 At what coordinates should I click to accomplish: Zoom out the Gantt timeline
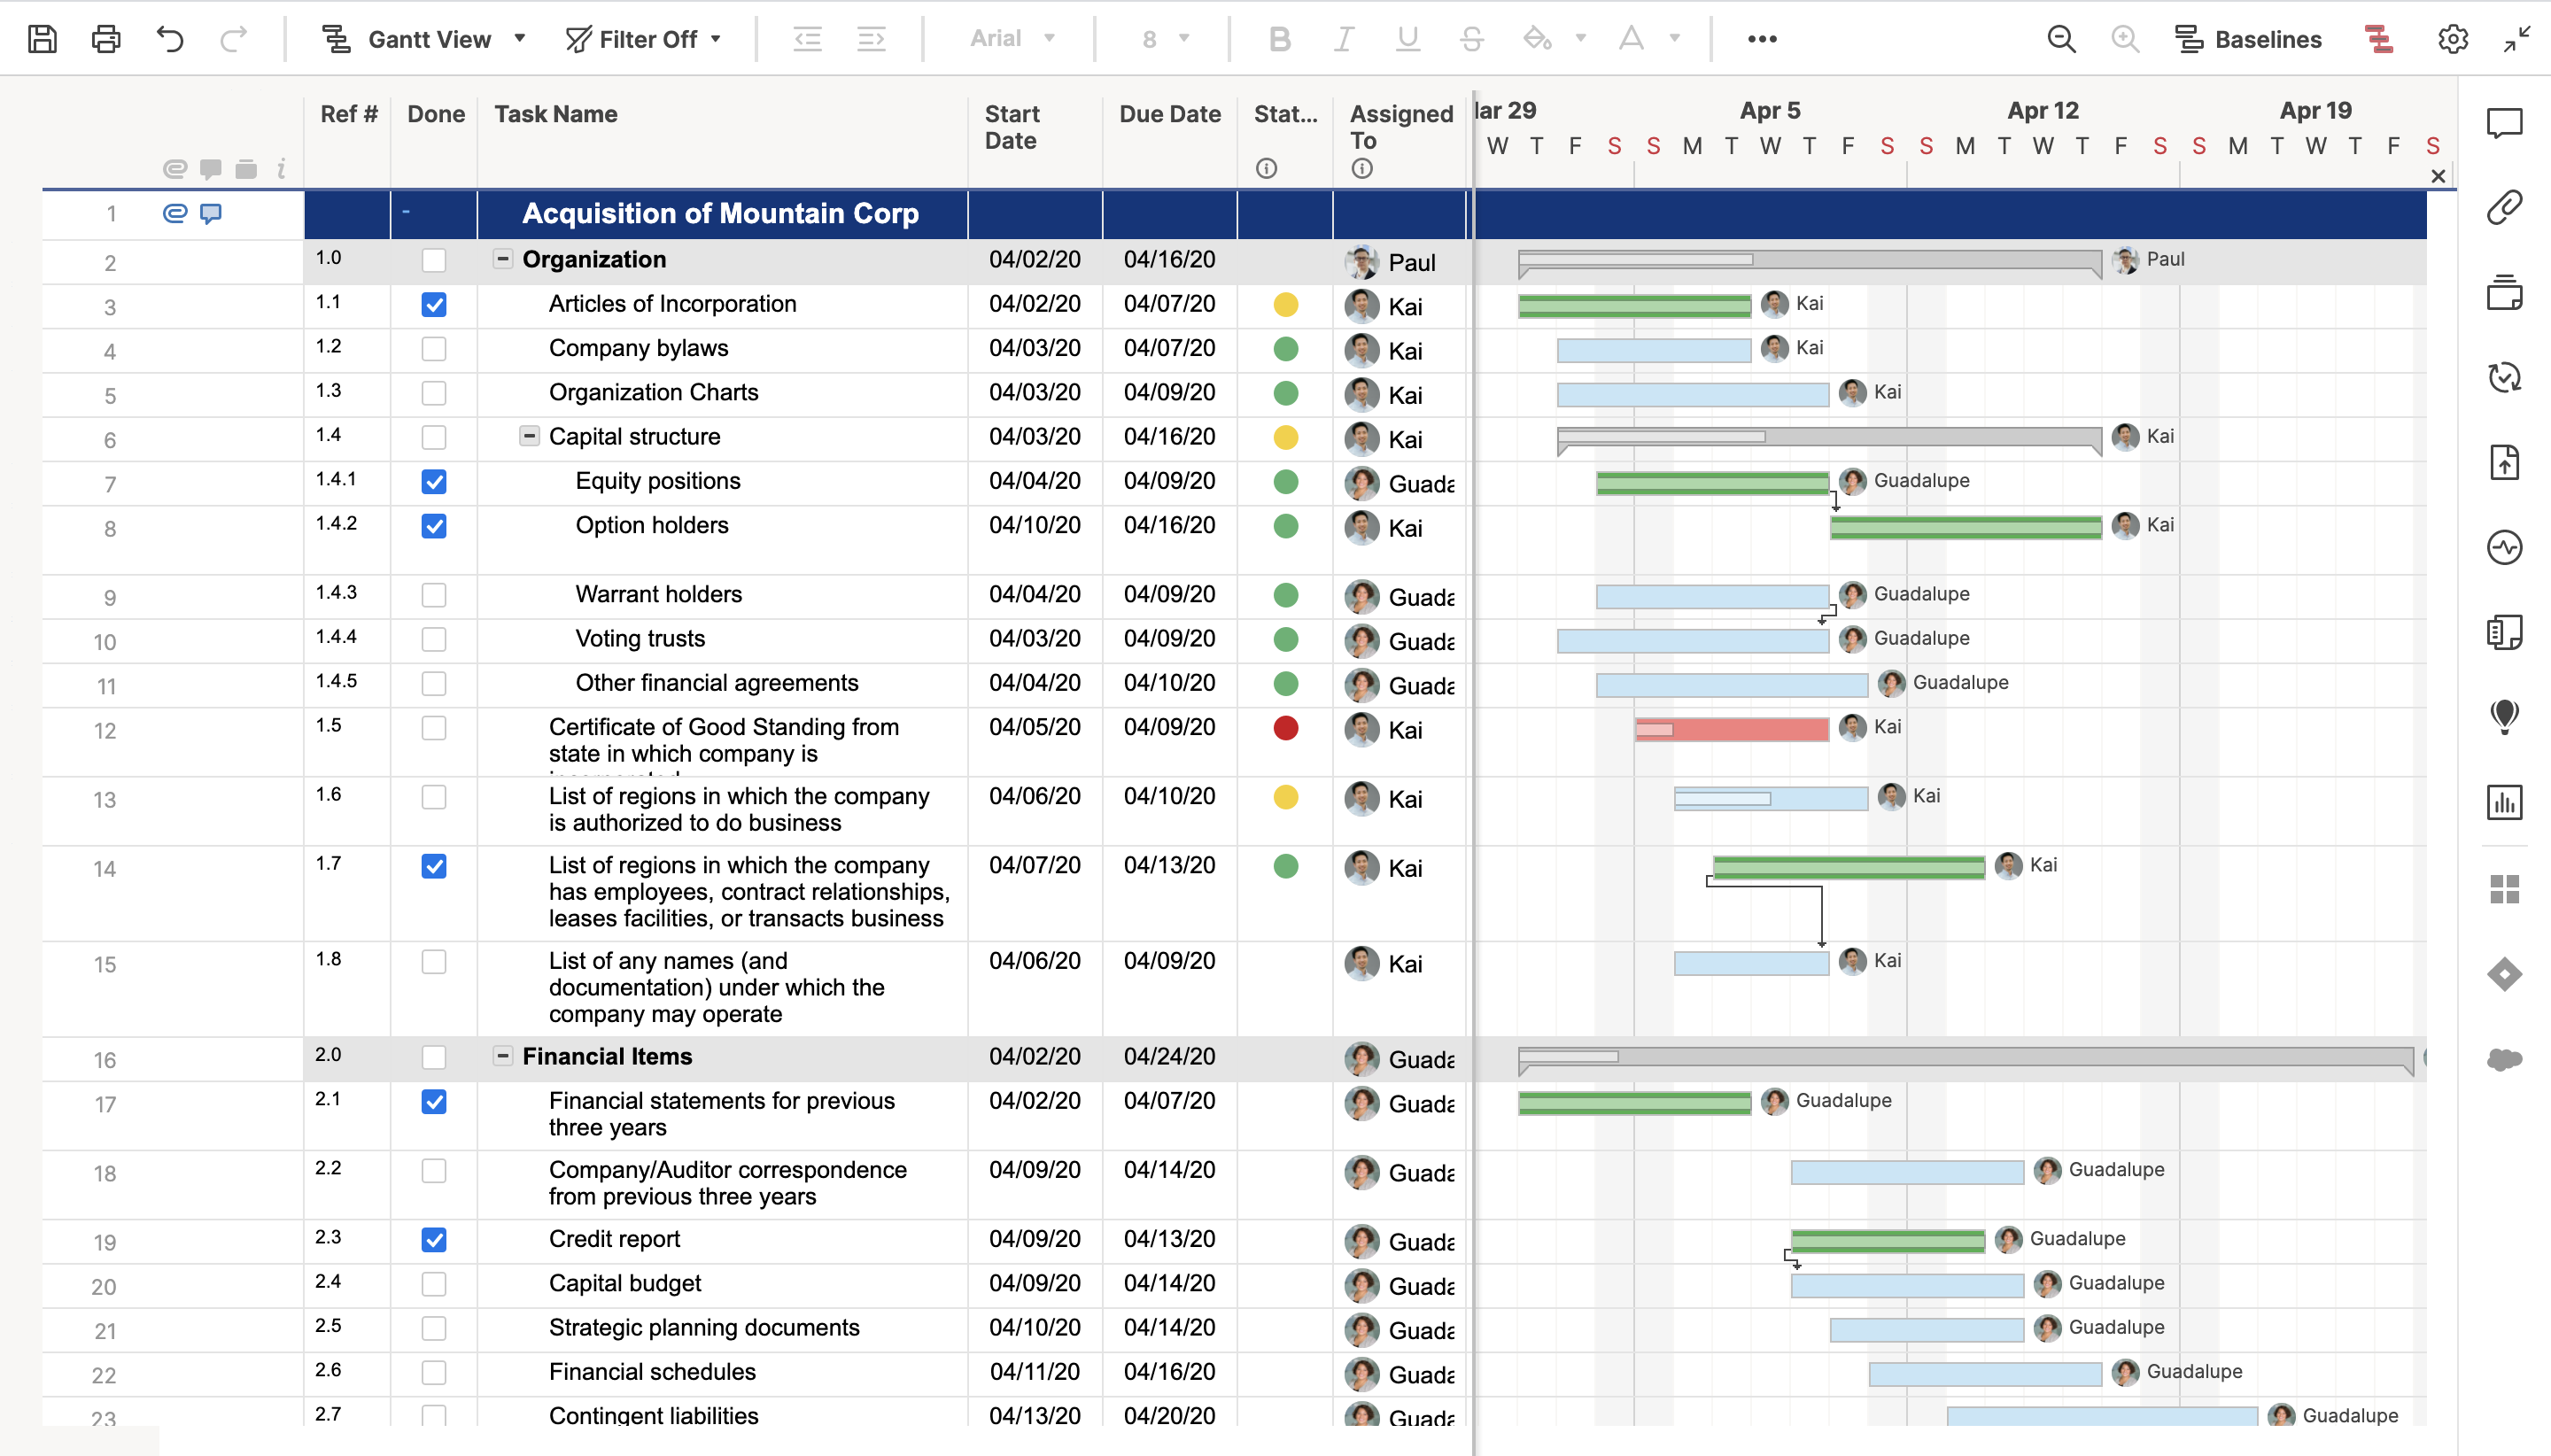coord(2061,39)
